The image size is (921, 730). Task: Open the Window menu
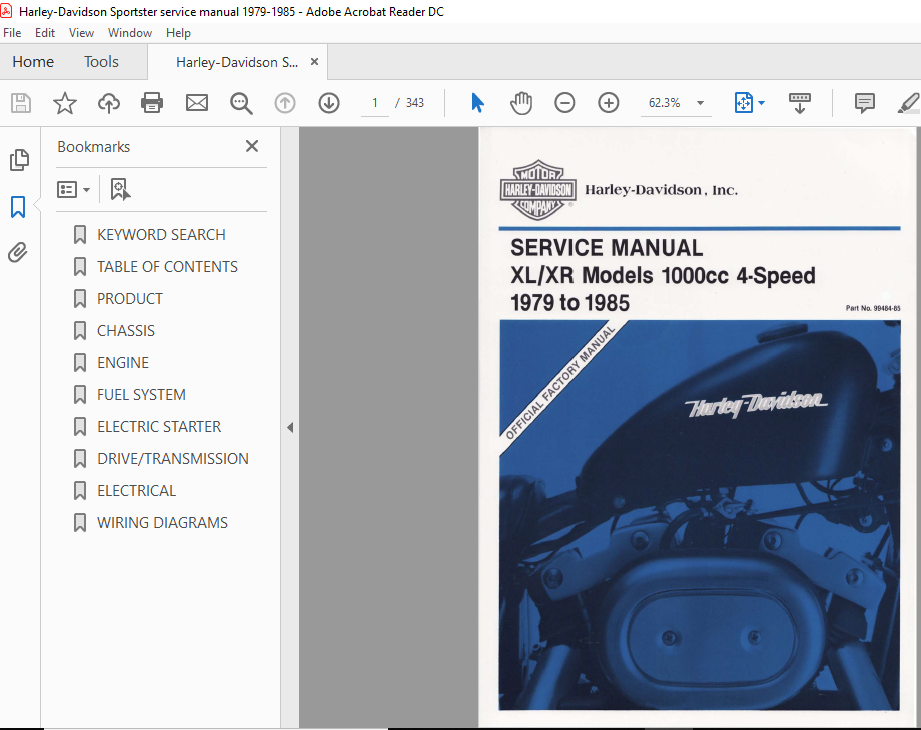[x=130, y=33]
